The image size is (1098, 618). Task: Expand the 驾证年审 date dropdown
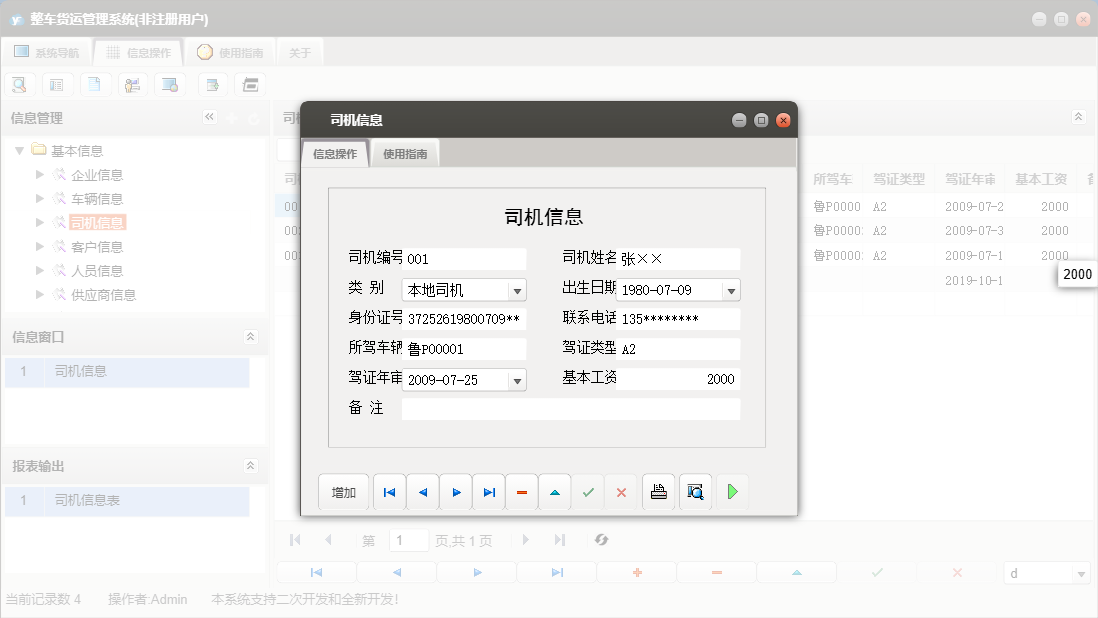[x=518, y=380]
